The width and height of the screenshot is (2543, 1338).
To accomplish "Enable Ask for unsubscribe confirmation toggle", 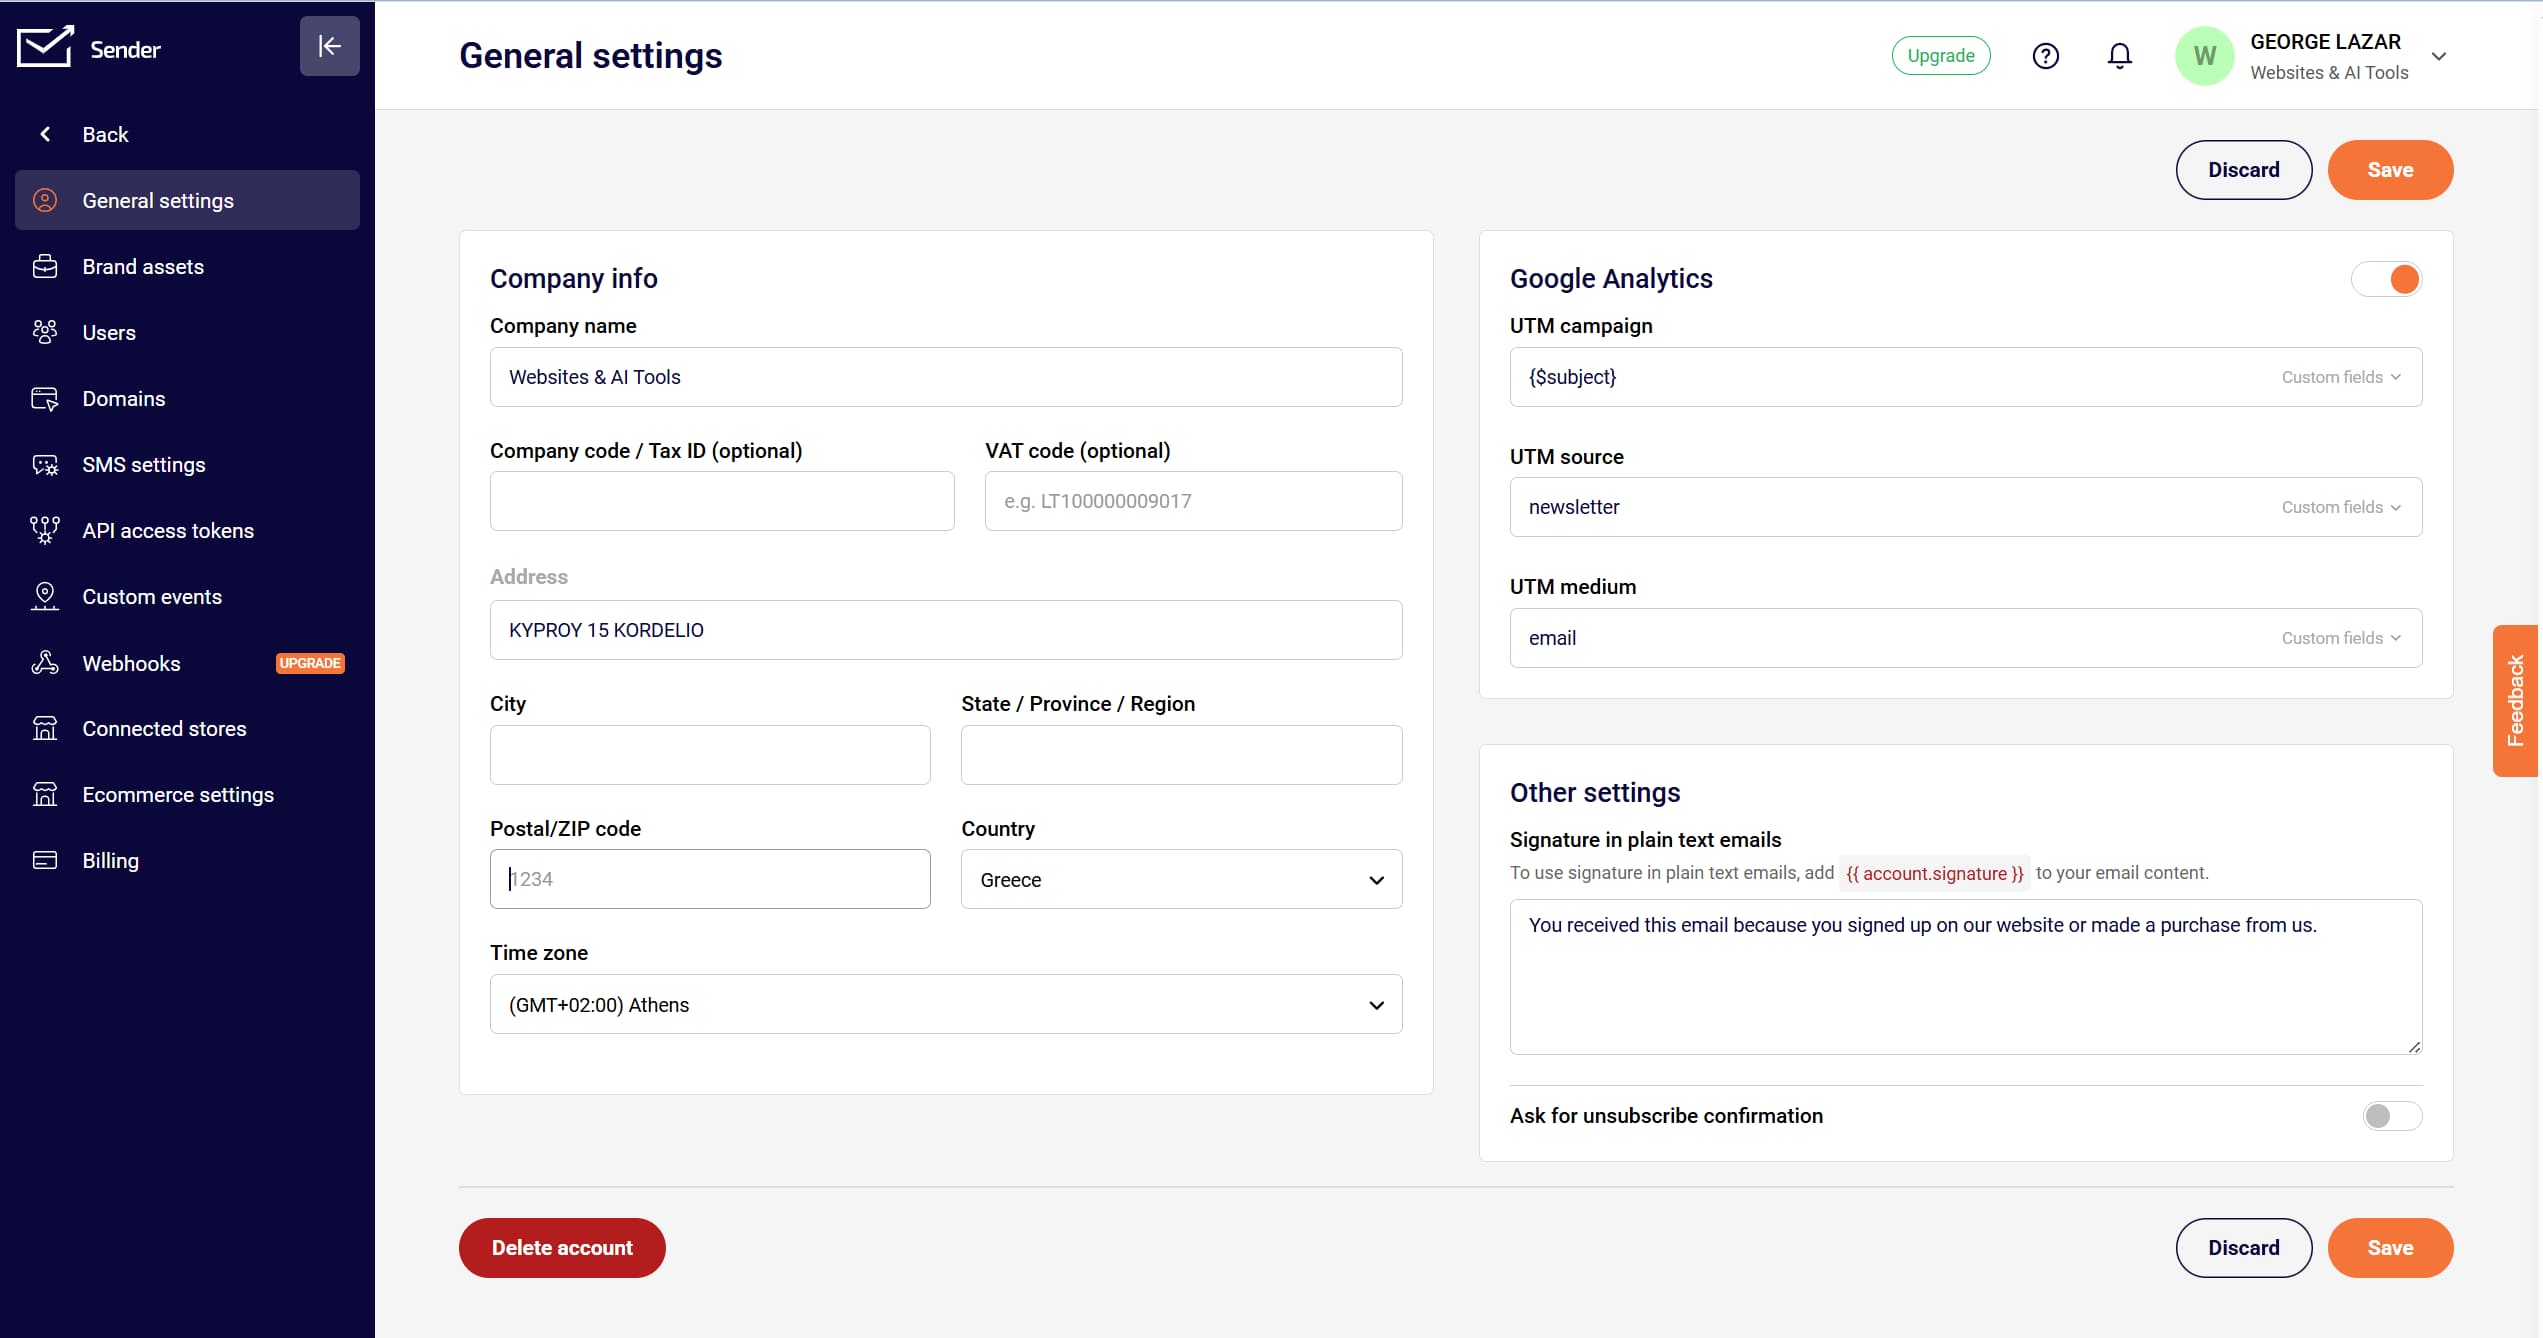I will pyautogui.click(x=2392, y=1116).
